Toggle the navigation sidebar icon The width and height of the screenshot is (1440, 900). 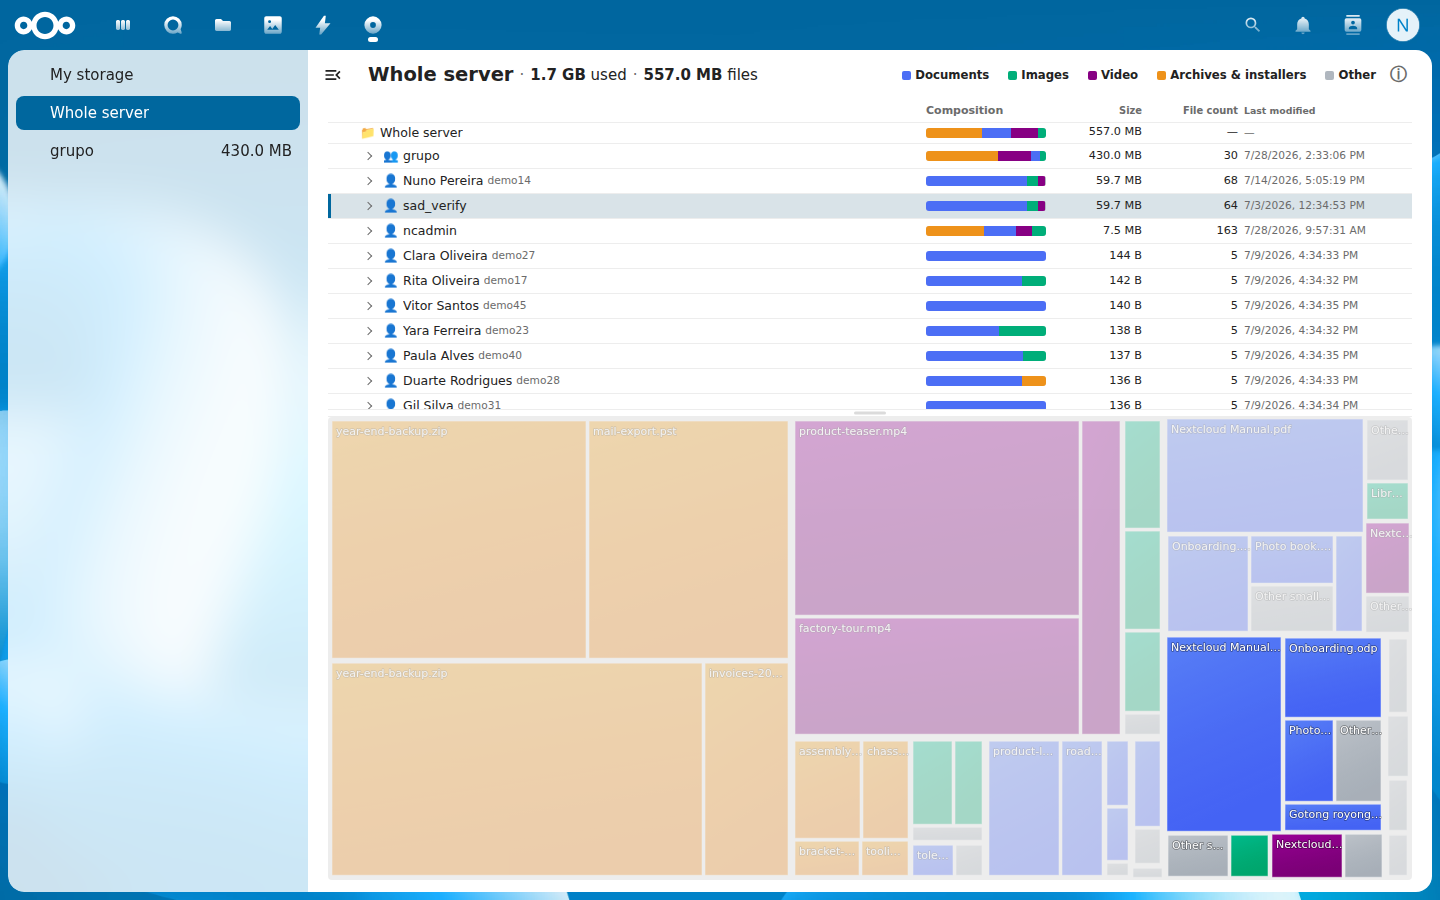(333, 75)
